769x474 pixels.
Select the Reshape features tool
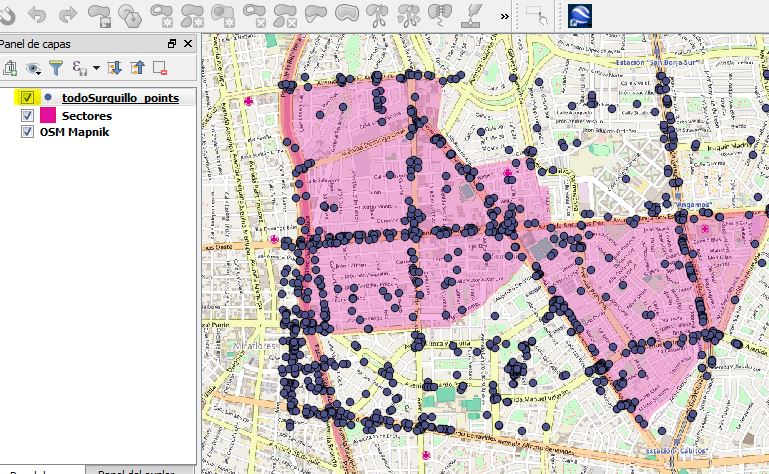(x=315, y=14)
